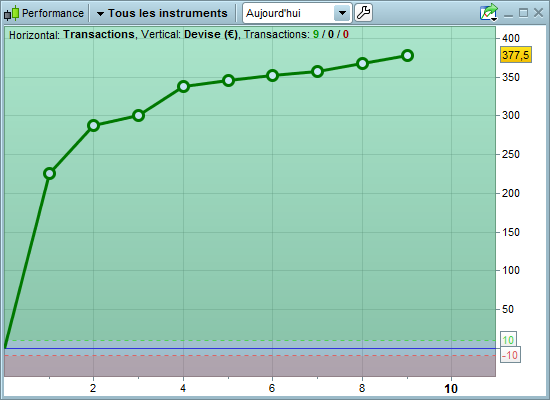Image resolution: width=550 pixels, height=400 pixels.
Task: Click the 400 value on vertical axis
Action: click(x=511, y=38)
